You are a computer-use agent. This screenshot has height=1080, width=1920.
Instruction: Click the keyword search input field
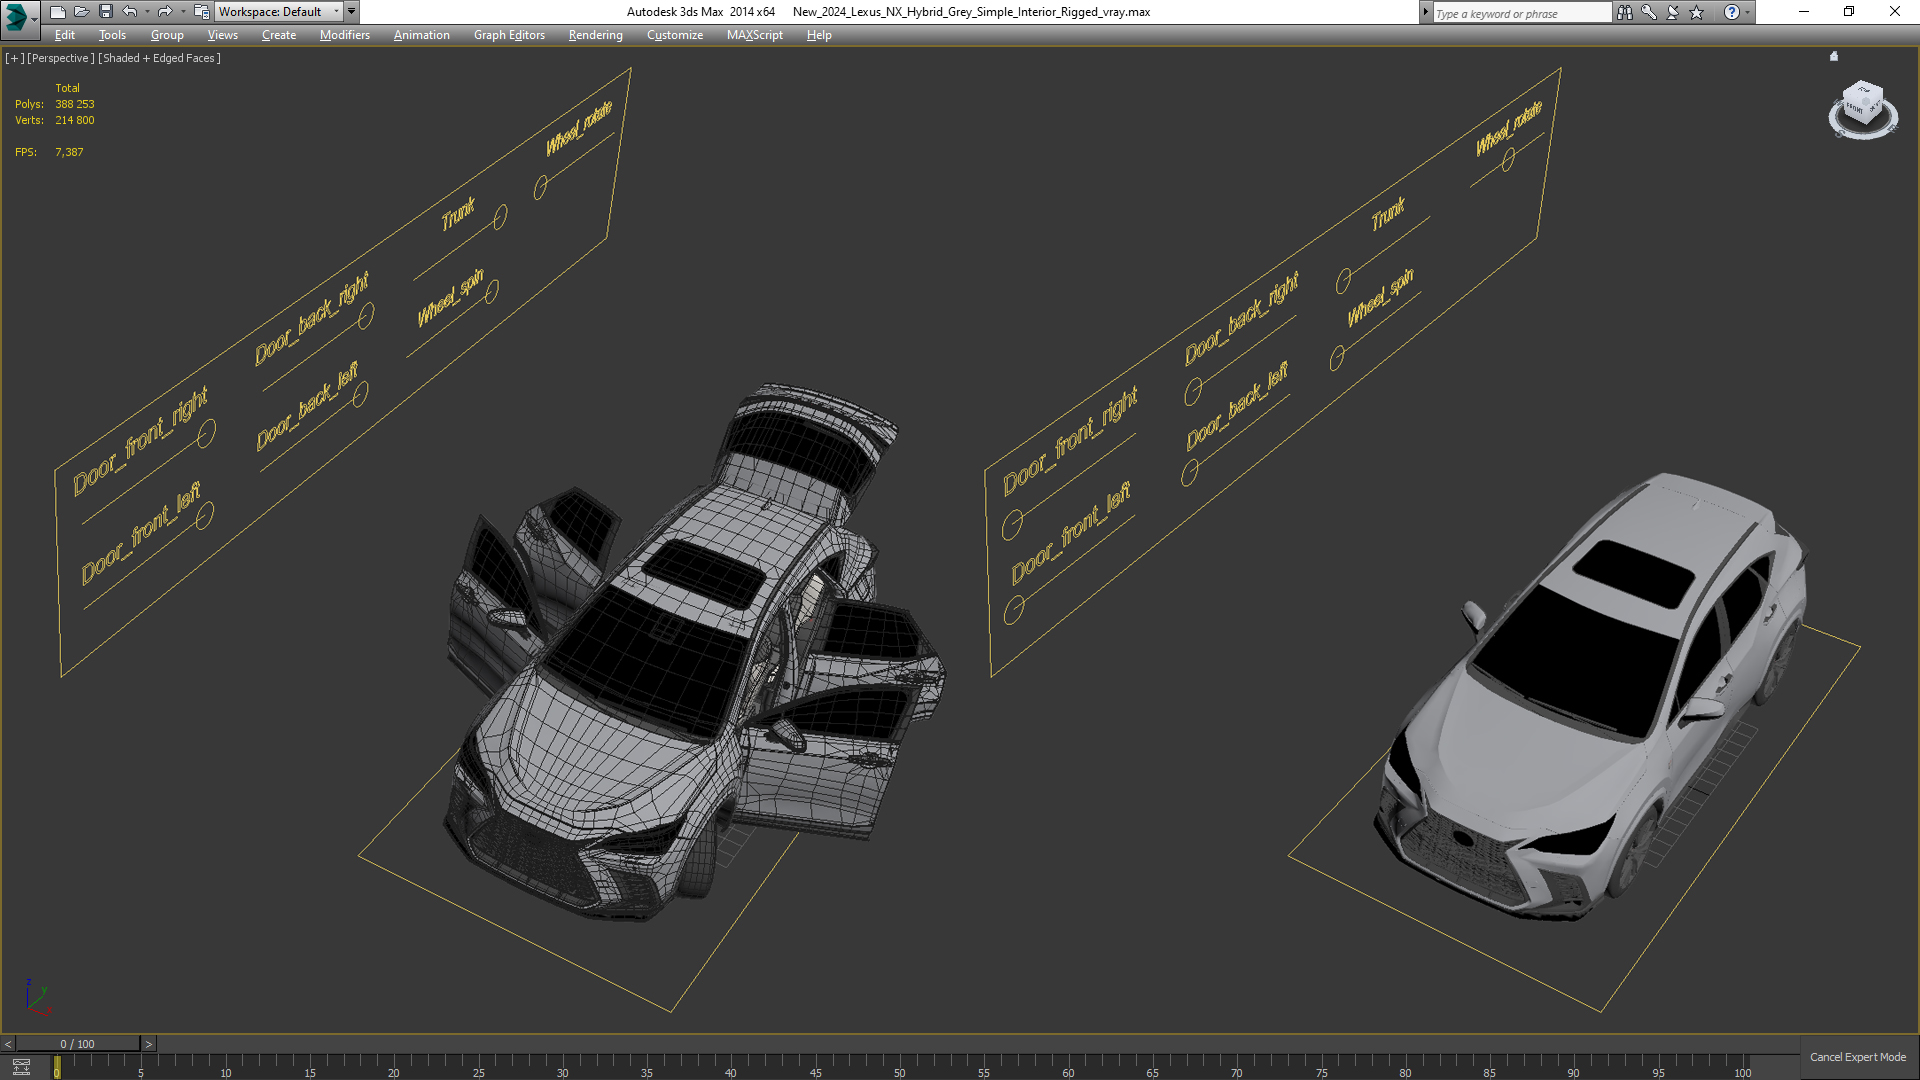tap(1521, 13)
